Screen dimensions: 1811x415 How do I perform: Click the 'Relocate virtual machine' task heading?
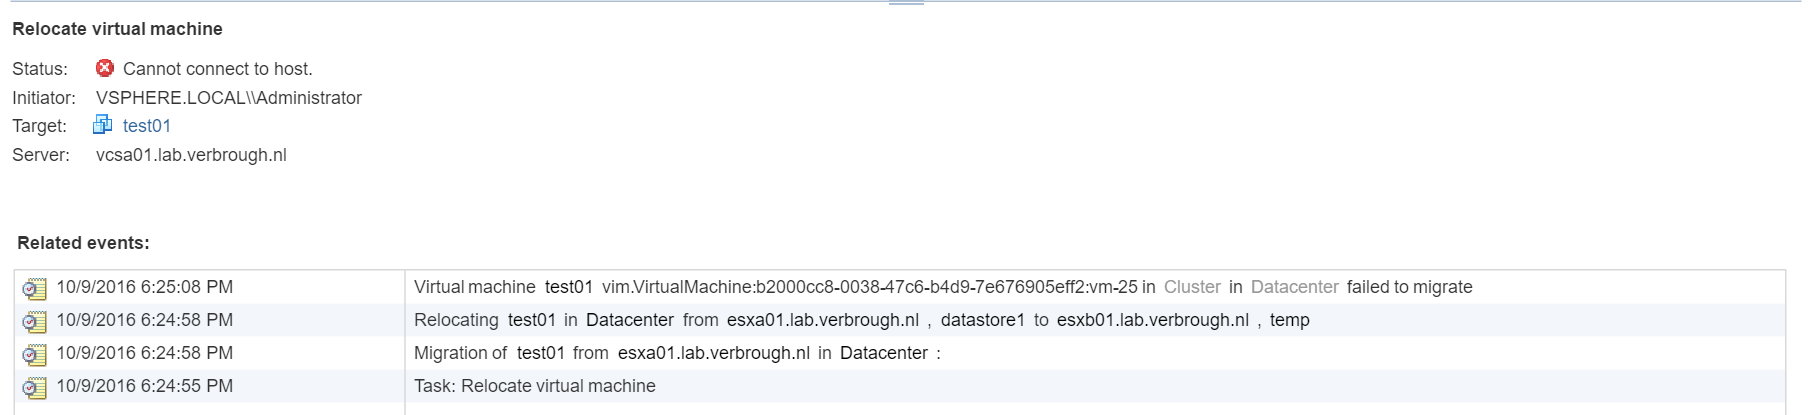(117, 29)
